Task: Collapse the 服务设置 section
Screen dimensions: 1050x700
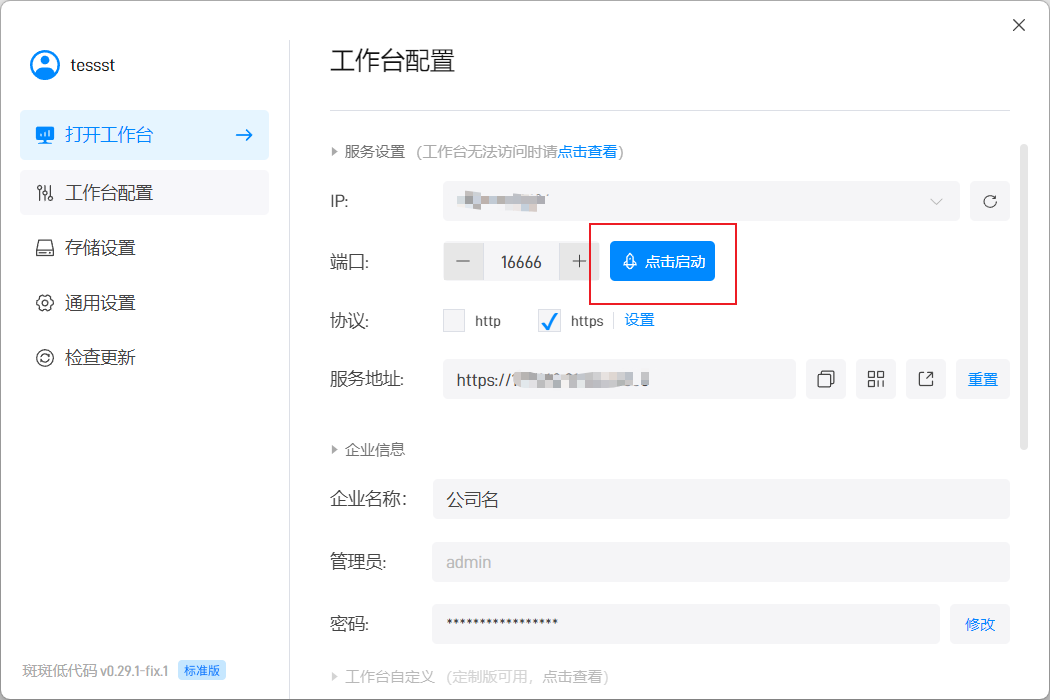Action: click(x=336, y=152)
